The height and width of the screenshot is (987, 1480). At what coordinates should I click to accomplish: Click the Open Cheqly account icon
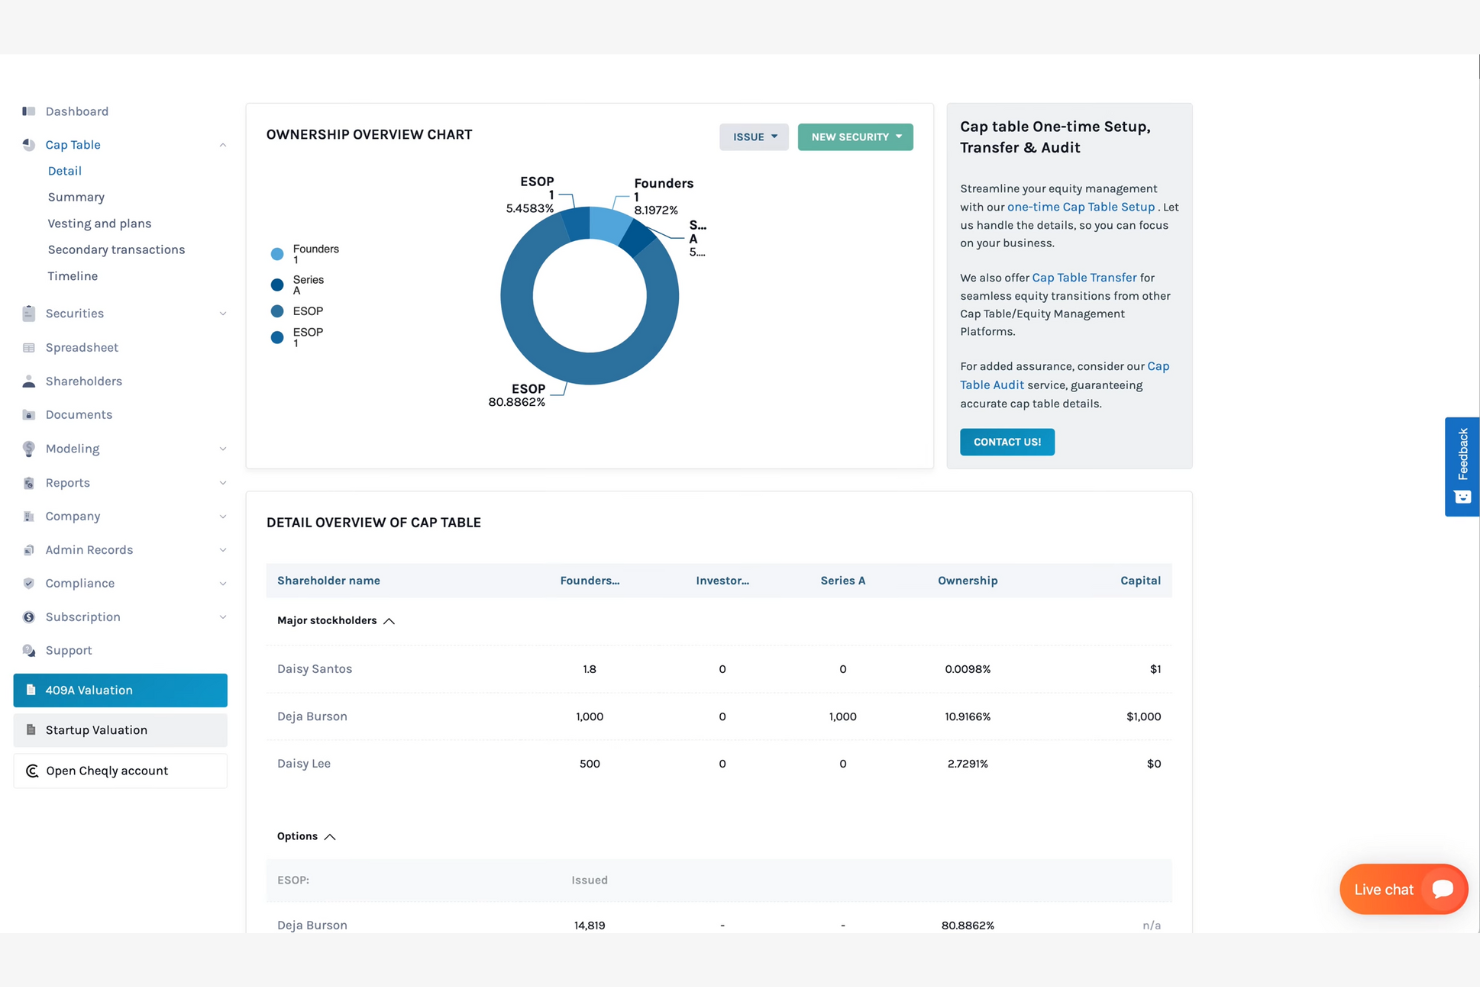pos(31,770)
